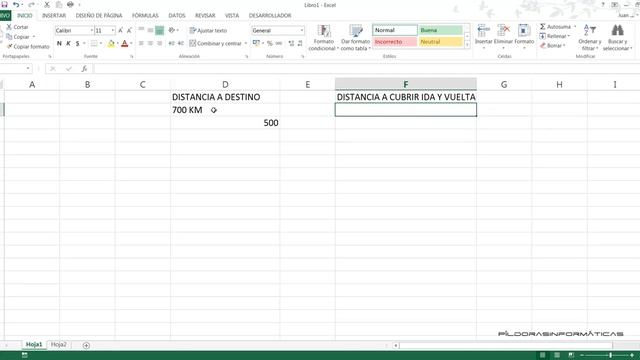
Task: Open the Rellenar fill dropdown
Action: [555, 36]
